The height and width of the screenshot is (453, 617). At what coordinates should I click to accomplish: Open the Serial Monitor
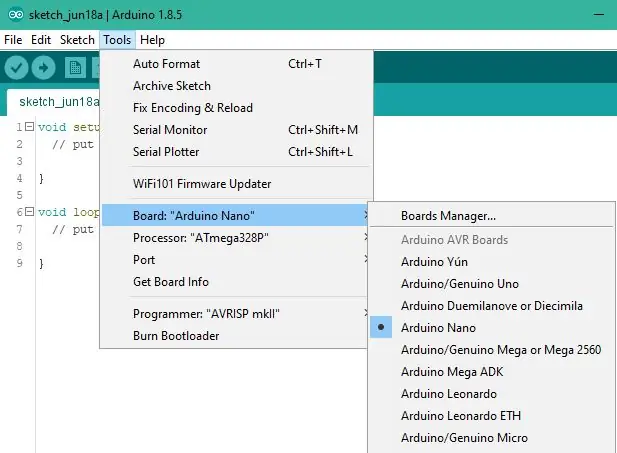236,130
